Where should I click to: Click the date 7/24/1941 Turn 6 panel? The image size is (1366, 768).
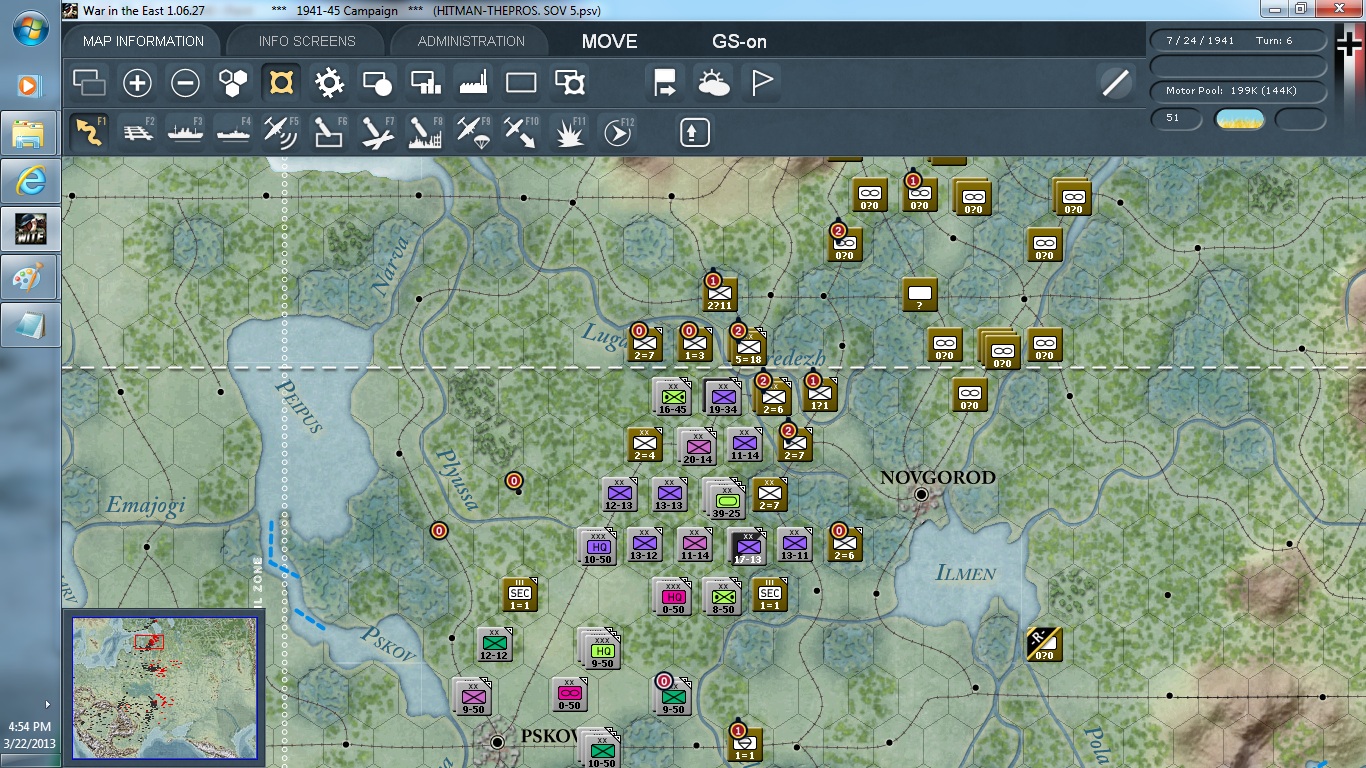click(1239, 41)
